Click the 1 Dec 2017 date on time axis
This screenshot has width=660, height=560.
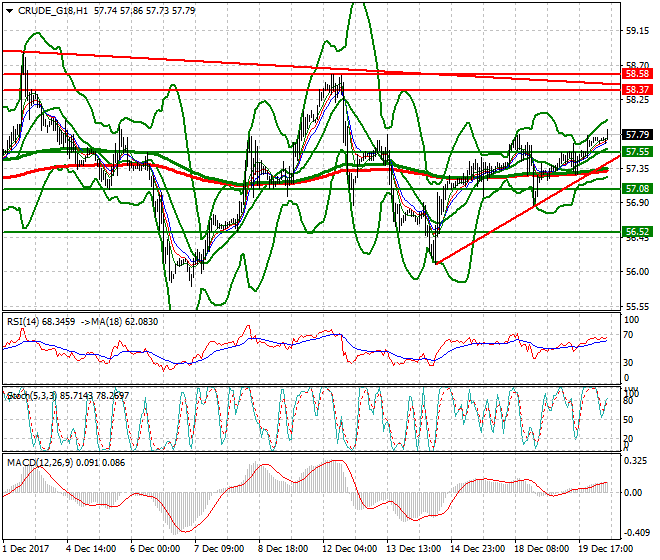(x=26, y=549)
